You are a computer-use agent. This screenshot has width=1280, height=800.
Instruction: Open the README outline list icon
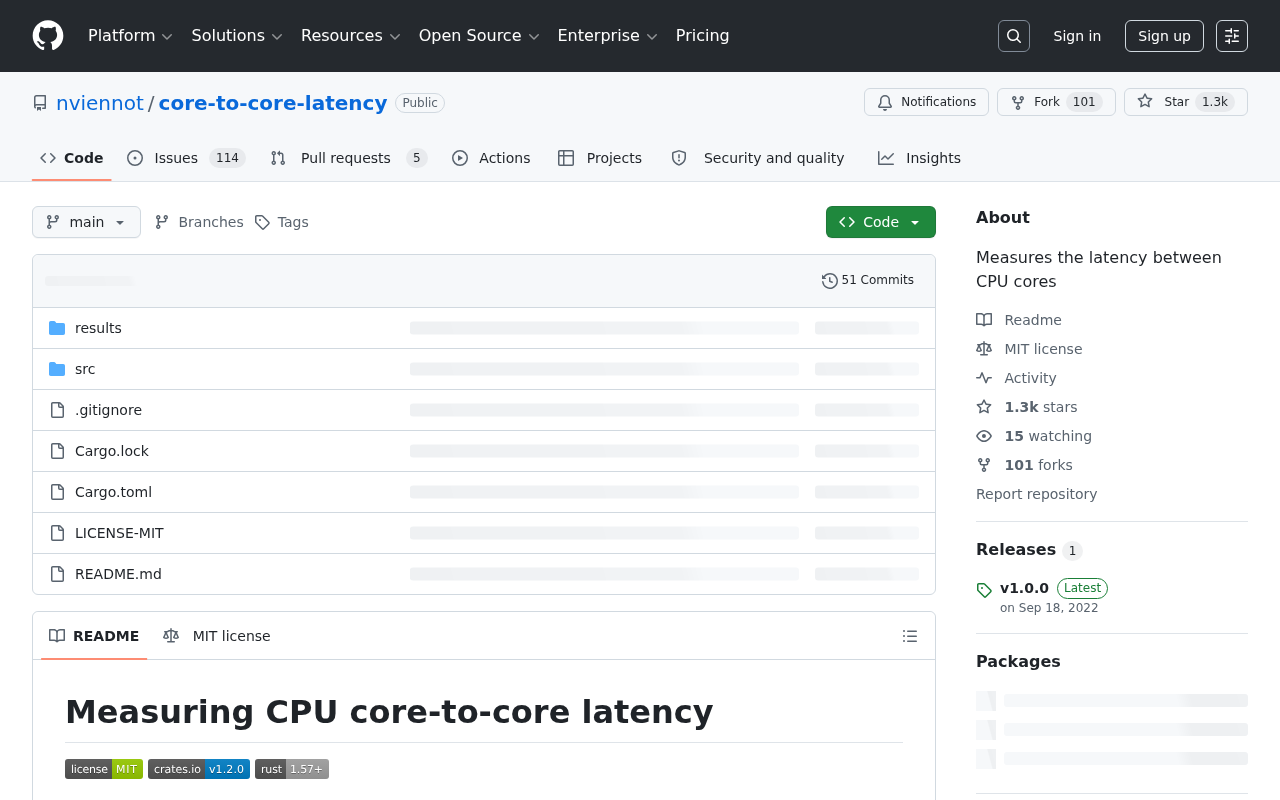910,636
